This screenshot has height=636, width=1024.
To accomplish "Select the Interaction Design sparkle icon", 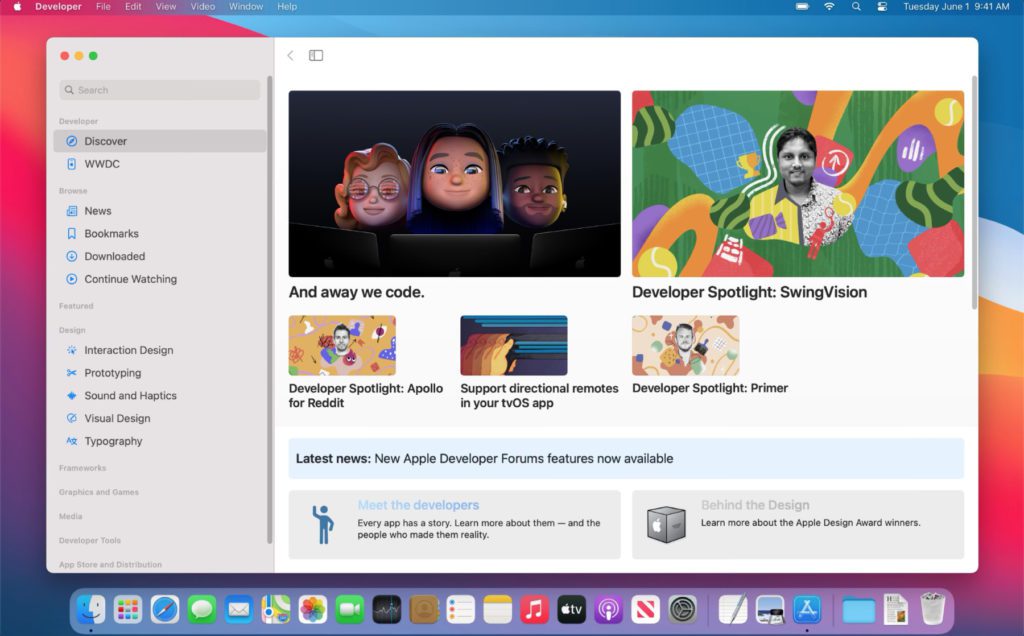I will (72, 350).
